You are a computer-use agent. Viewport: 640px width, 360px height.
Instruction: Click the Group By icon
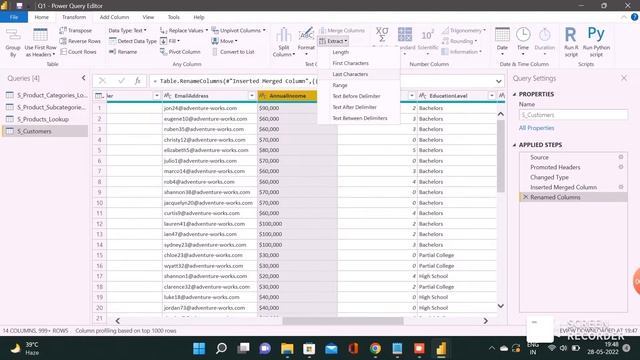[13, 42]
